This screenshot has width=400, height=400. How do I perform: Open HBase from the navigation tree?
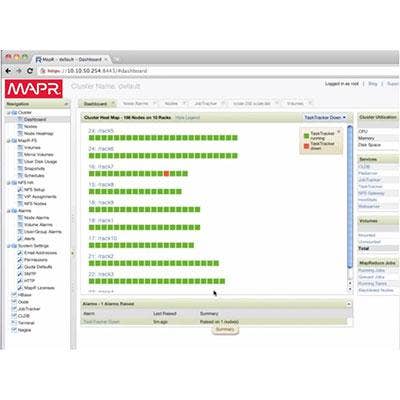click(24, 295)
